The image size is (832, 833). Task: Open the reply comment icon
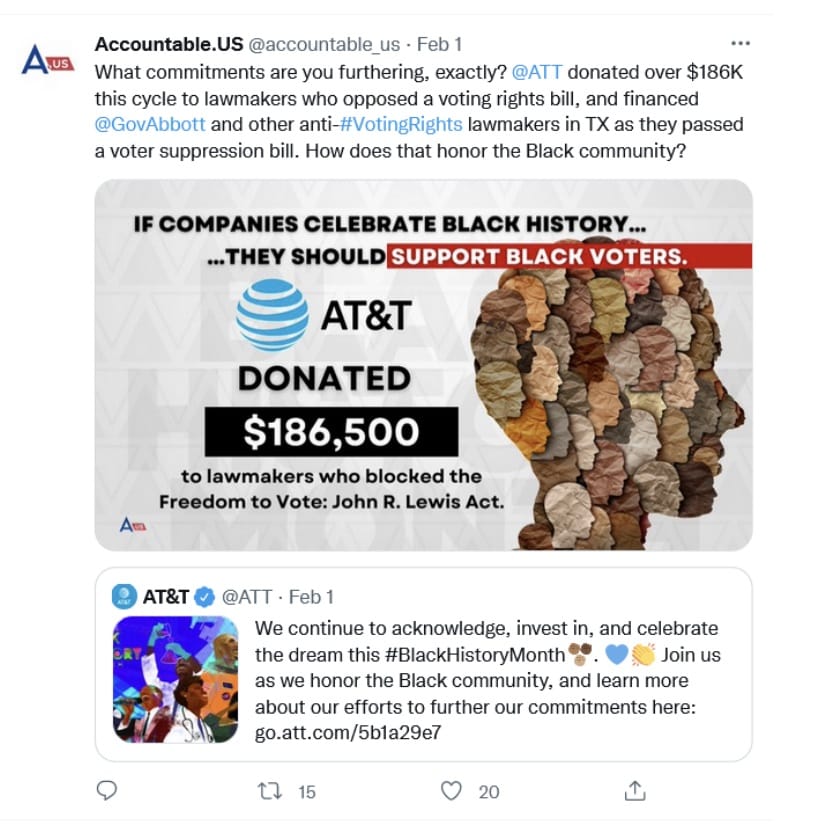pos(107,790)
